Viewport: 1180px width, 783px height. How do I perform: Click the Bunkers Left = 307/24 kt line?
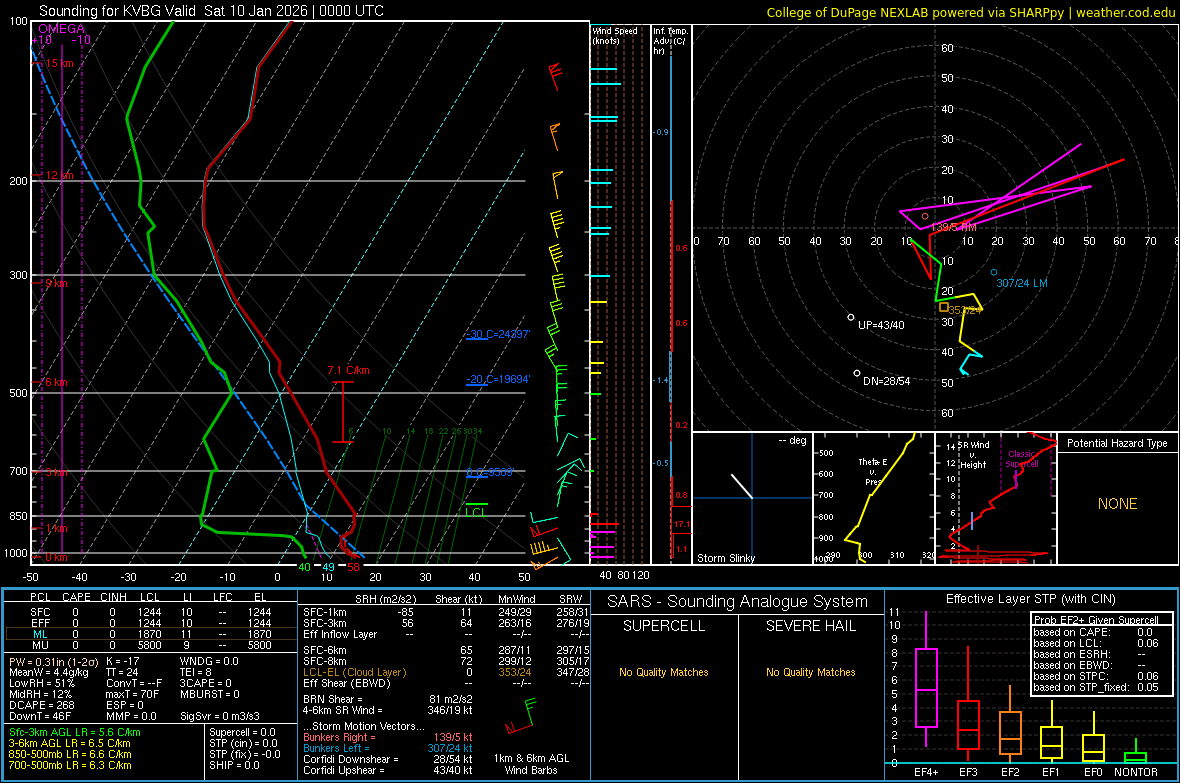coord(388,748)
